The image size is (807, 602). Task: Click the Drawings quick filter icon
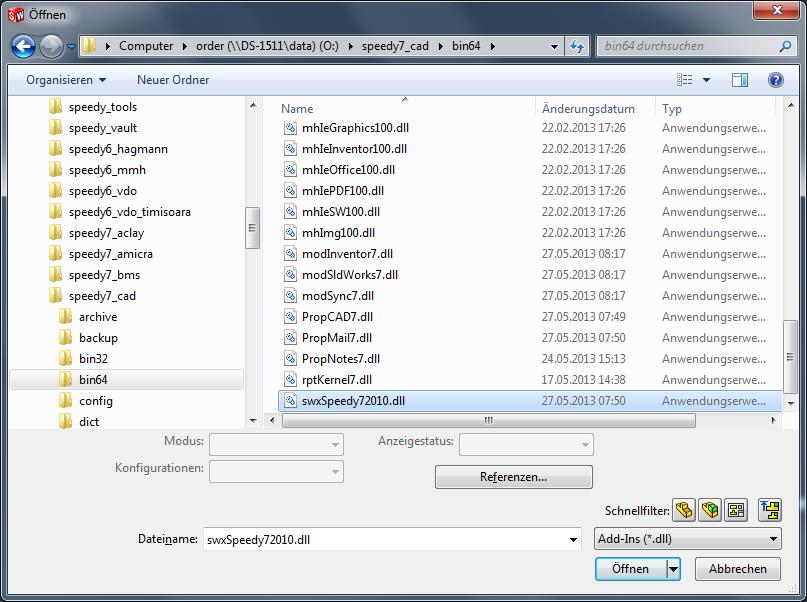click(735, 510)
